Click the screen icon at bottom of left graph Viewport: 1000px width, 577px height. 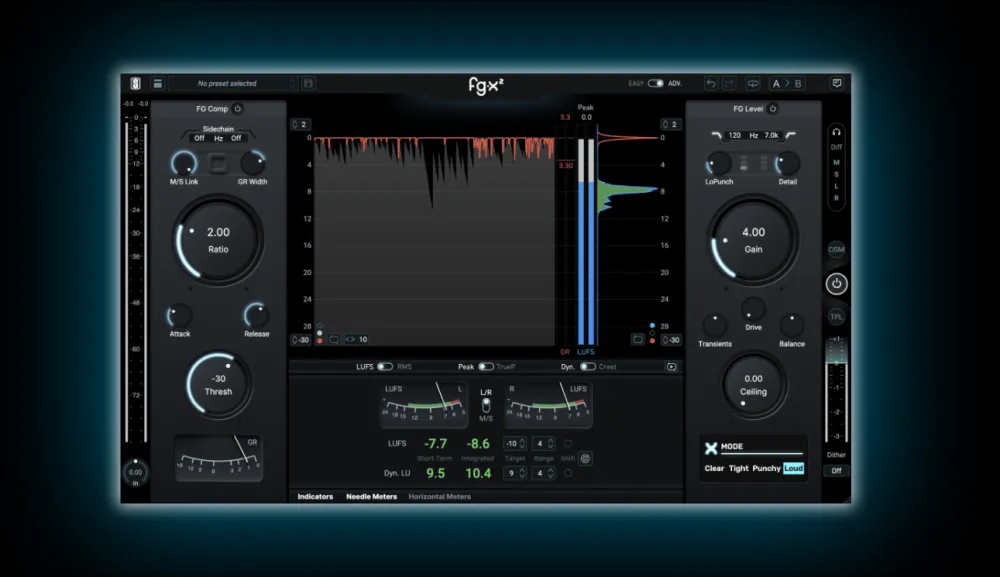(334, 340)
